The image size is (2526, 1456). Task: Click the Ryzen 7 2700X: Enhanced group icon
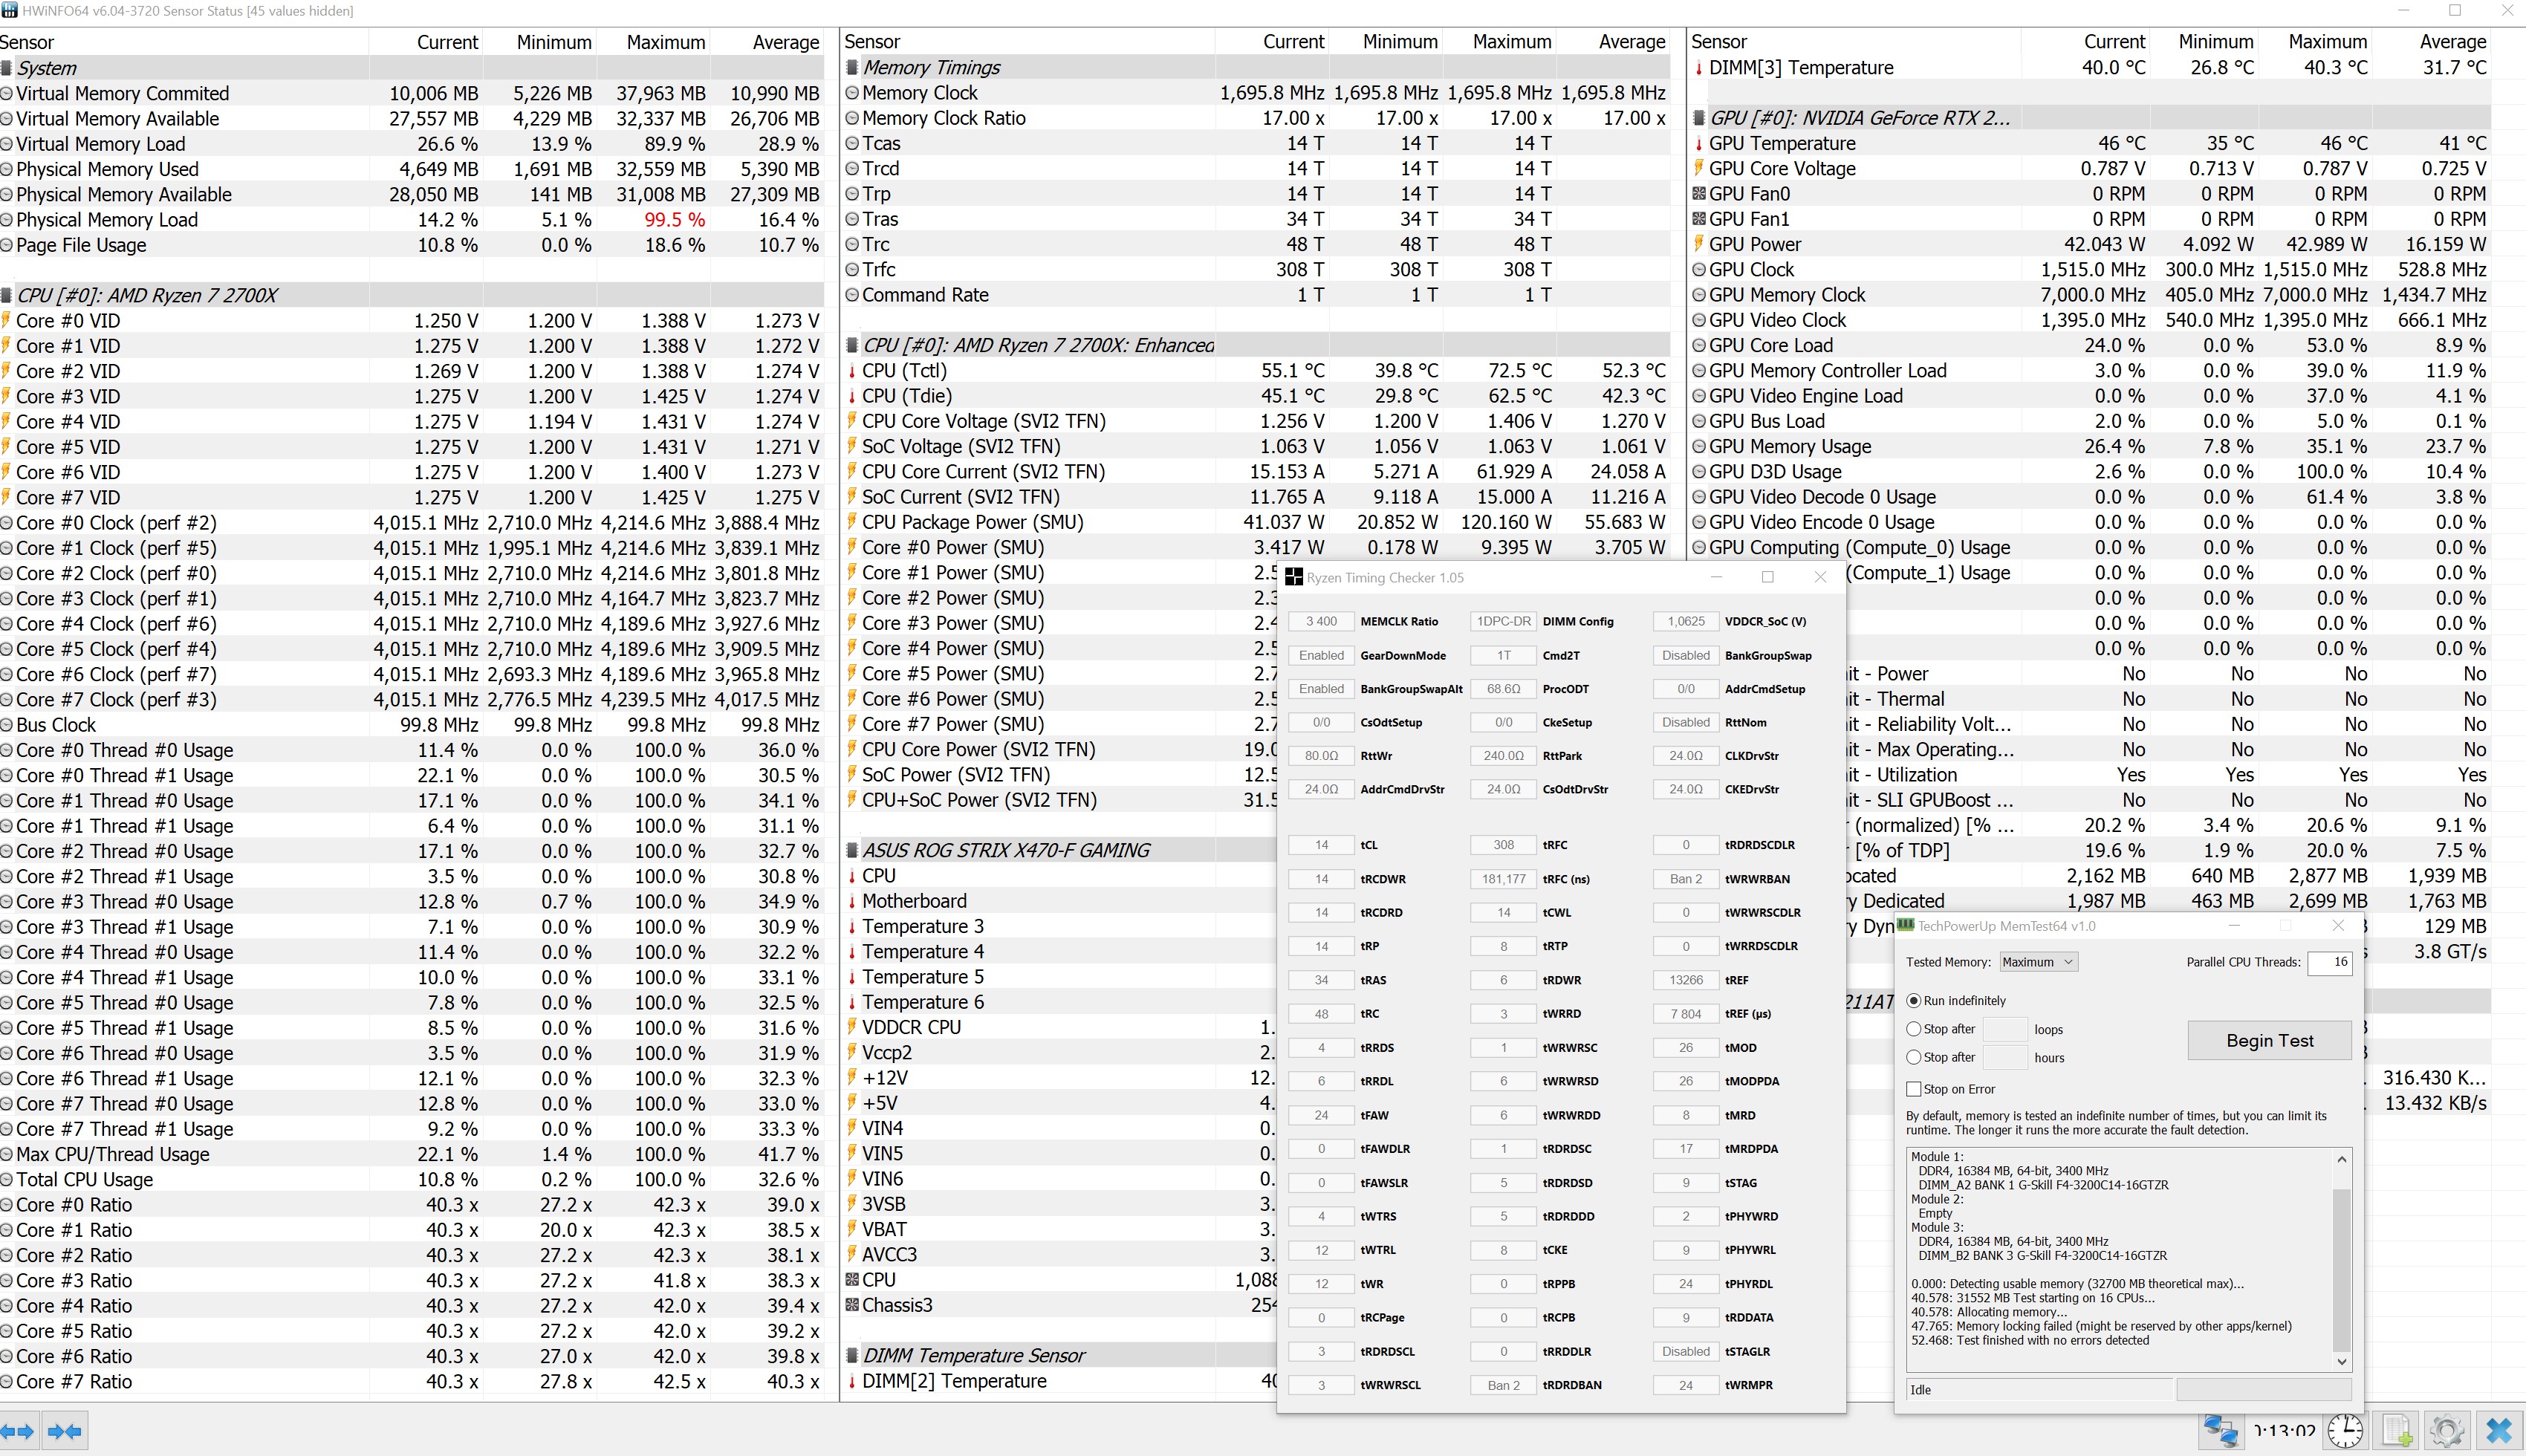852,345
